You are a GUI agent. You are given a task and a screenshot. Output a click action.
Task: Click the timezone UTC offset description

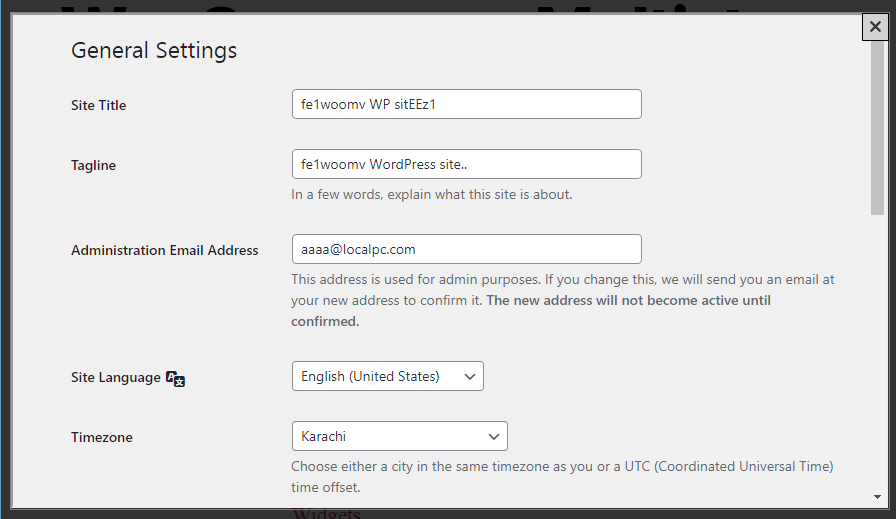point(562,477)
